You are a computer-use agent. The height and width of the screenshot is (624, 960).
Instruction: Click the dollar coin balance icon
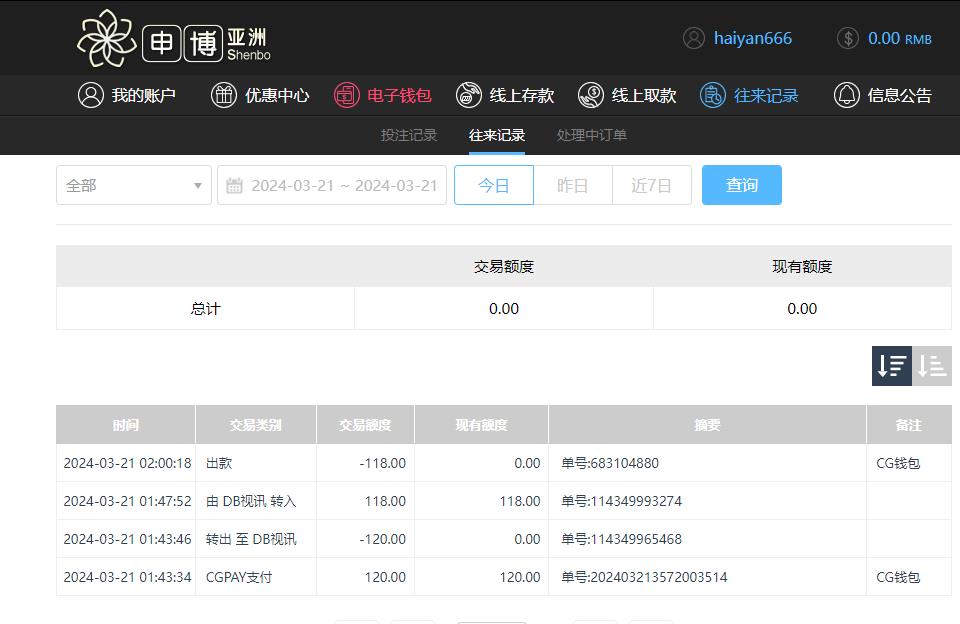pyautogui.click(x=847, y=38)
